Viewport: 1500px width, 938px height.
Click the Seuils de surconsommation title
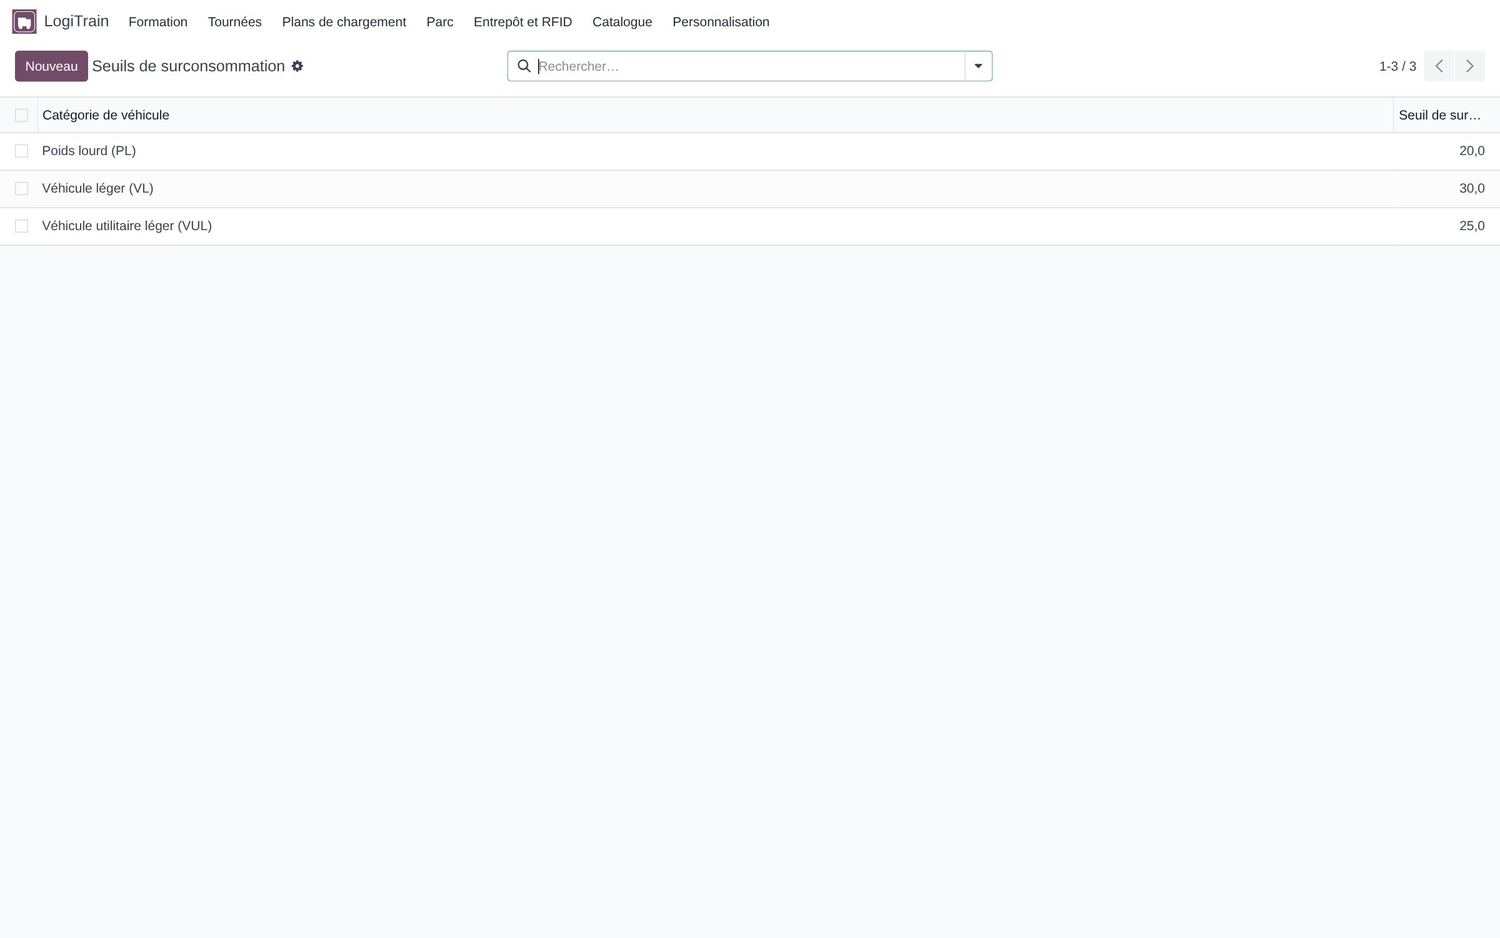click(x=188, y=66)
